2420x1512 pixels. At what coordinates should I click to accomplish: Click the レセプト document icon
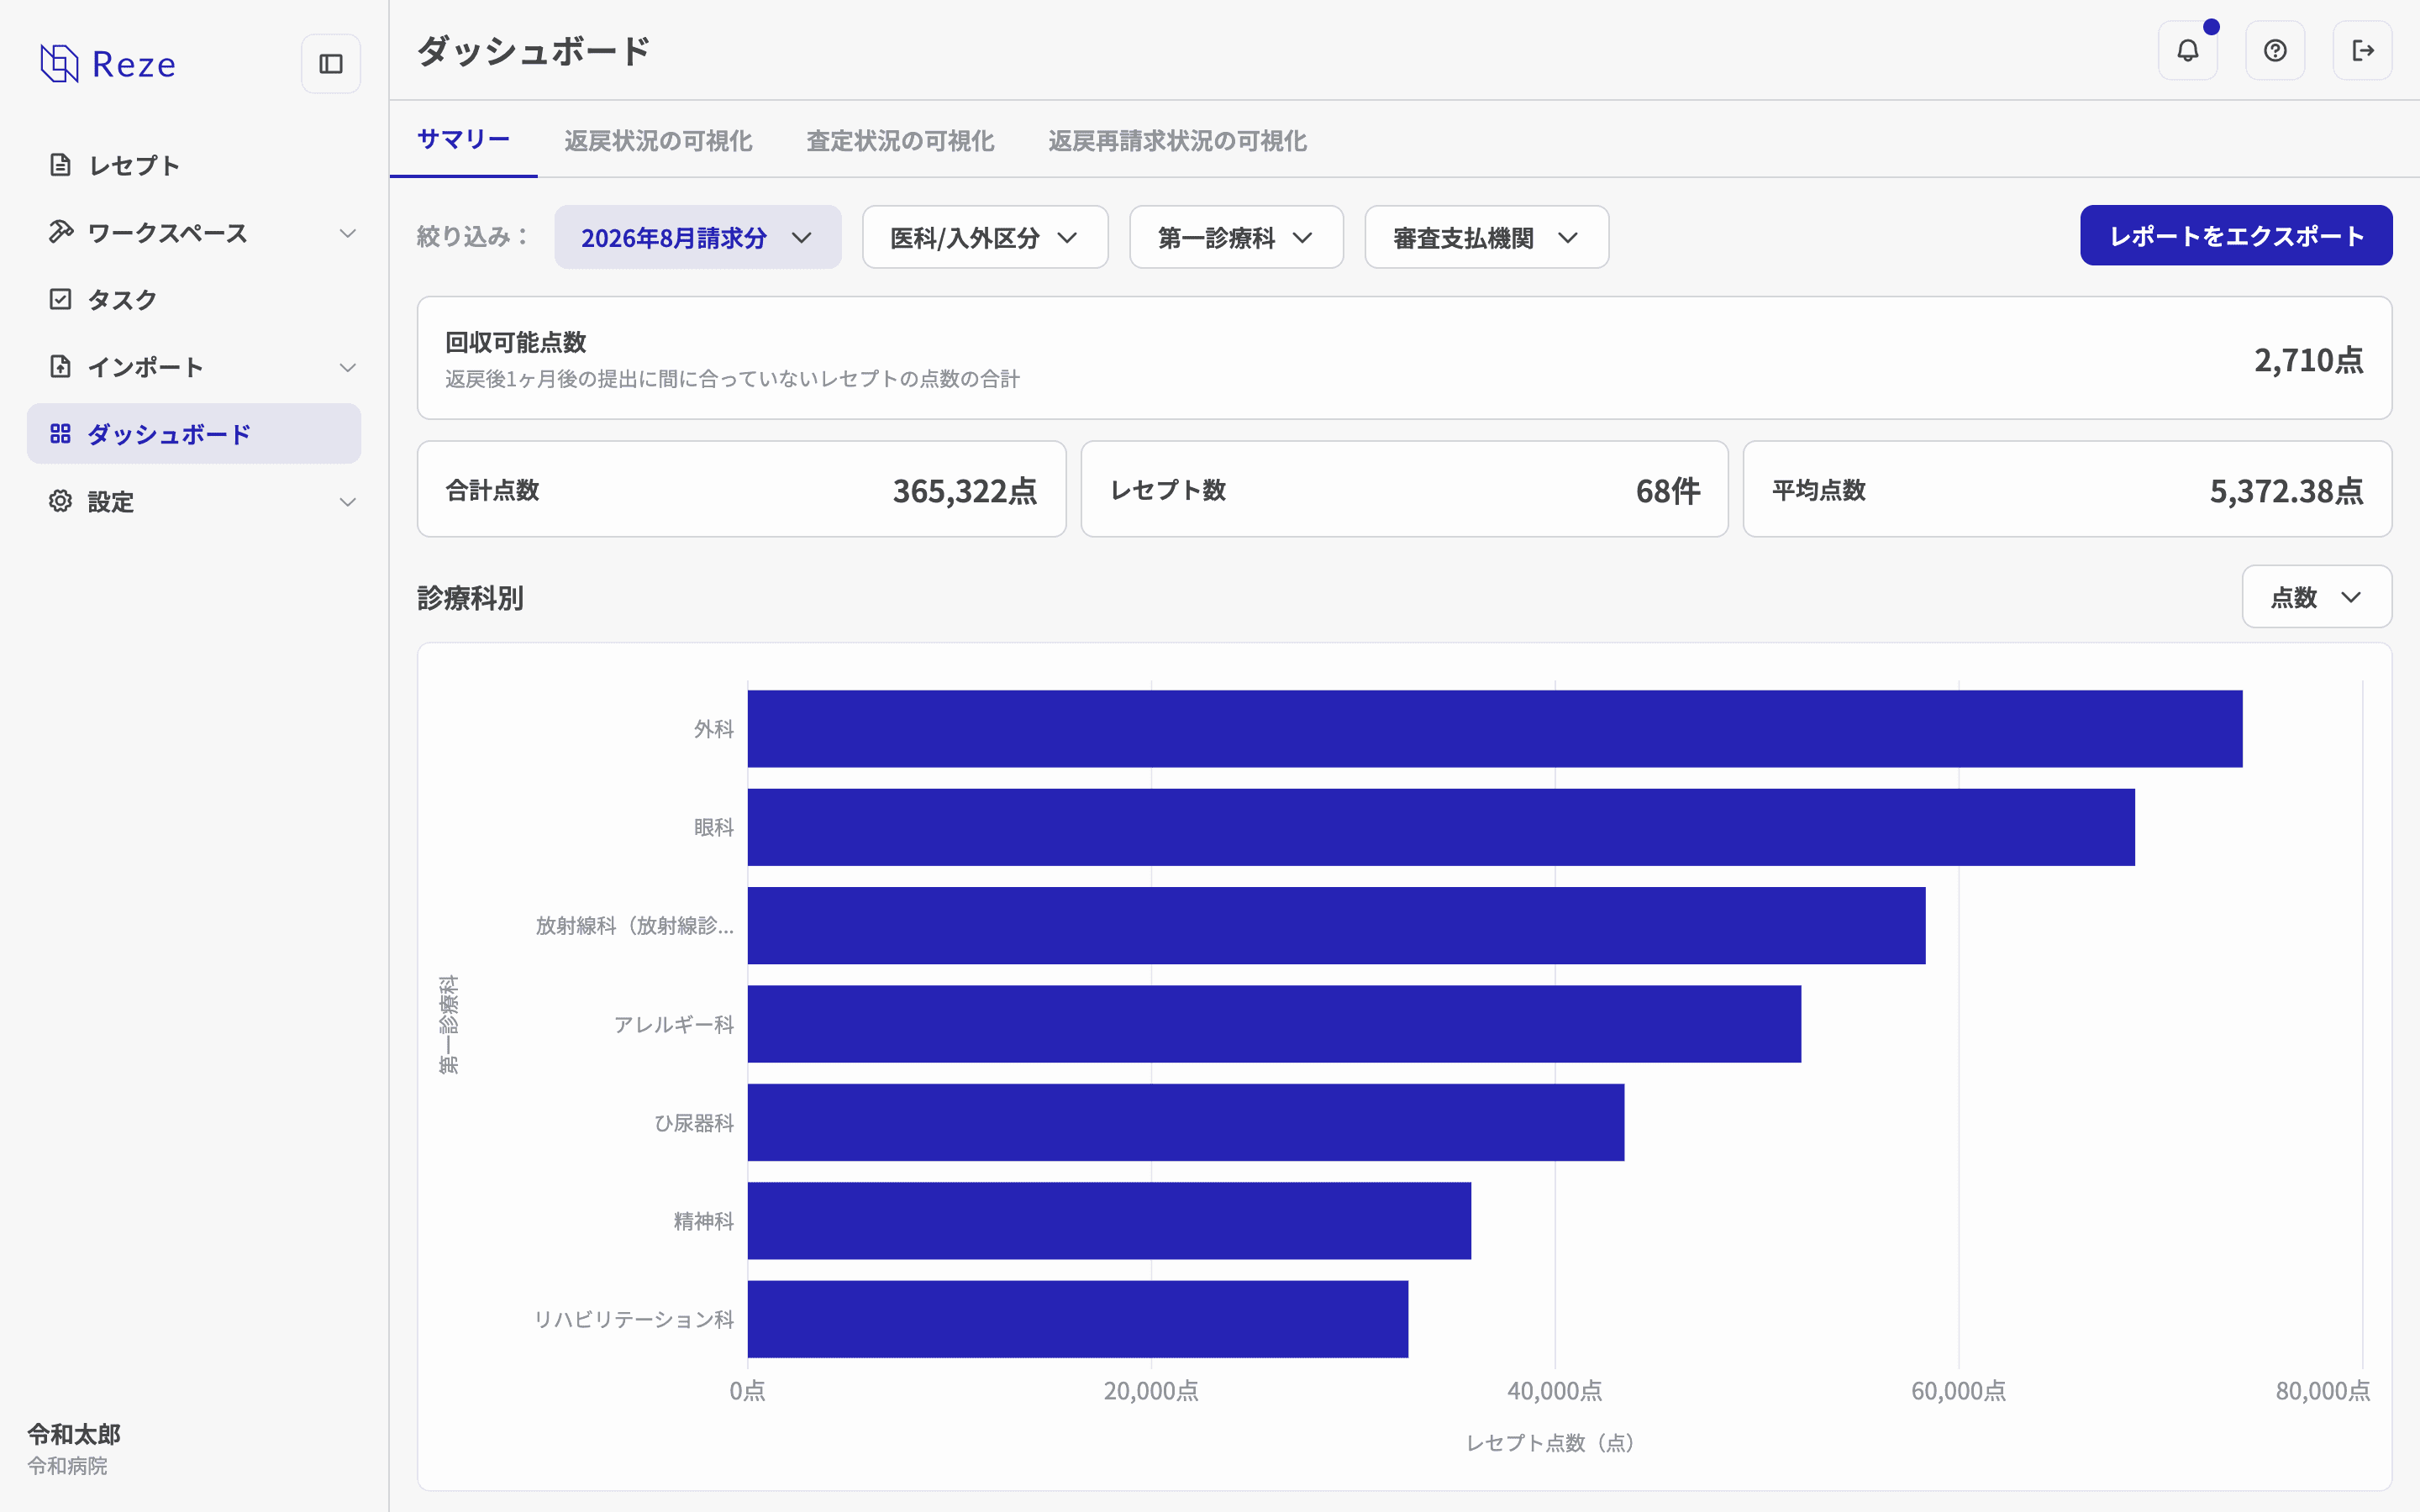(x=60, y=165)
